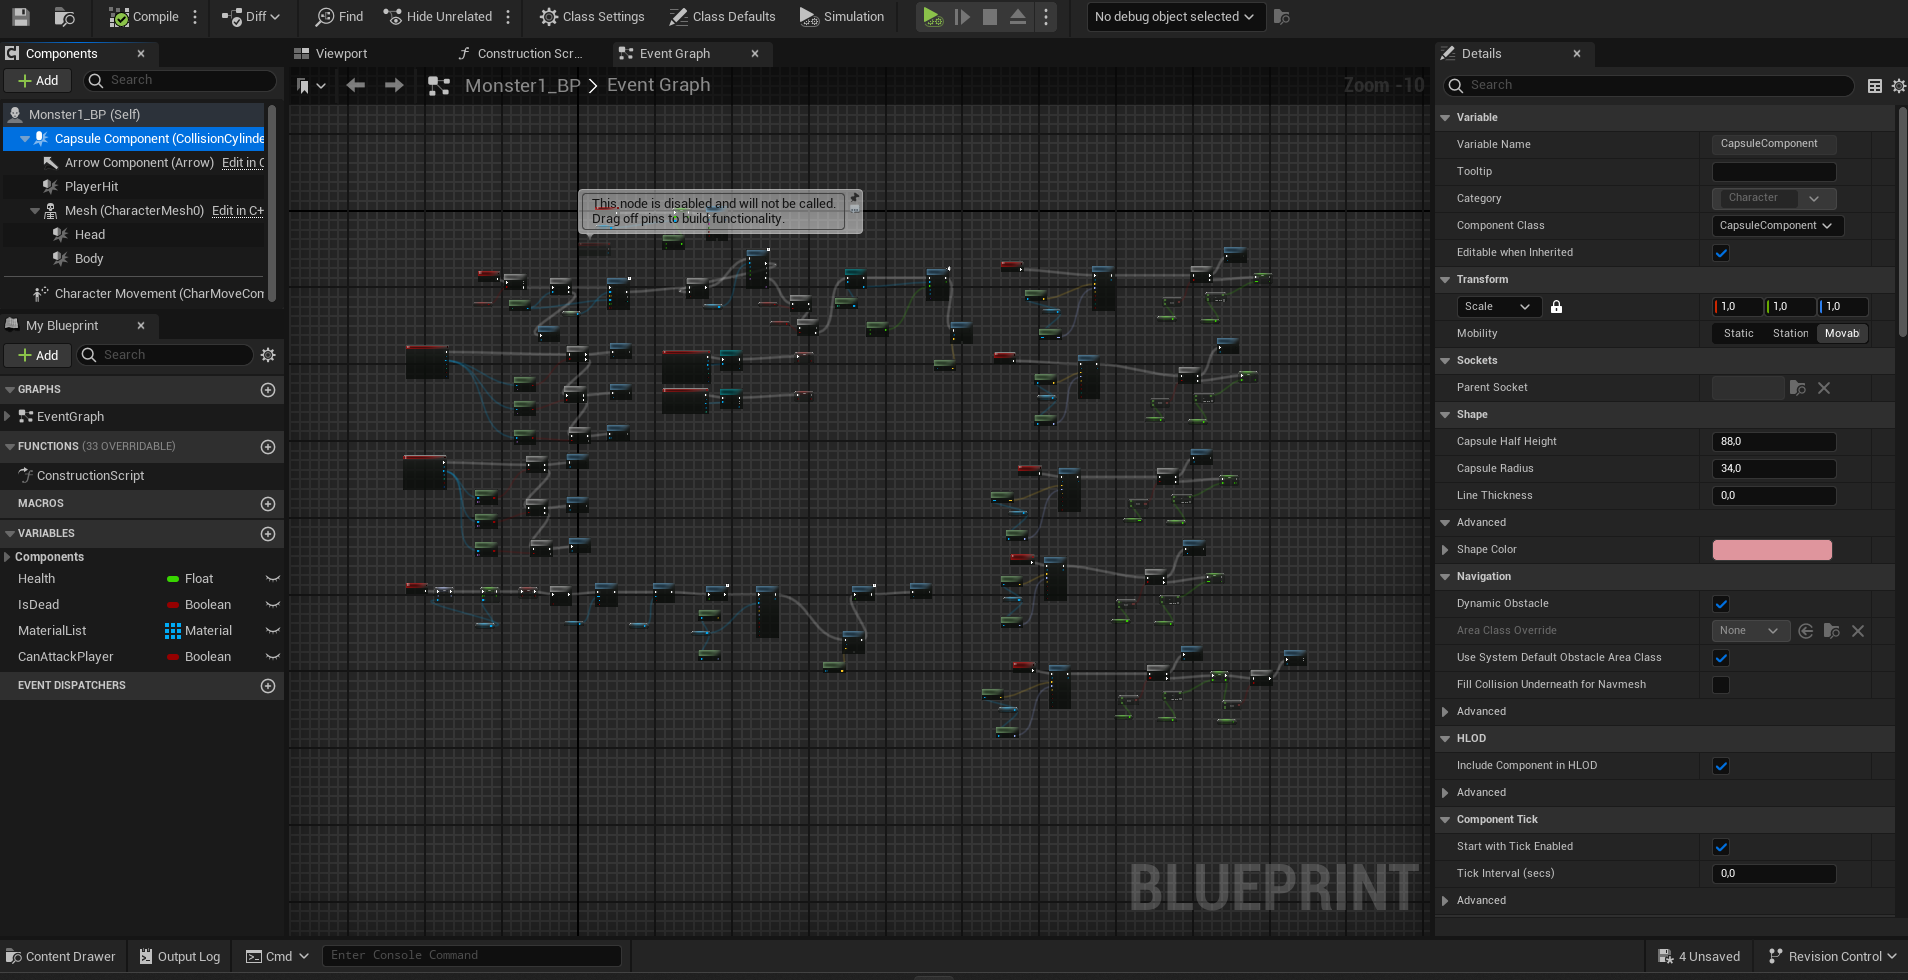Open the Content Drawer
The image size is (1908, 980).
[61, 957]
